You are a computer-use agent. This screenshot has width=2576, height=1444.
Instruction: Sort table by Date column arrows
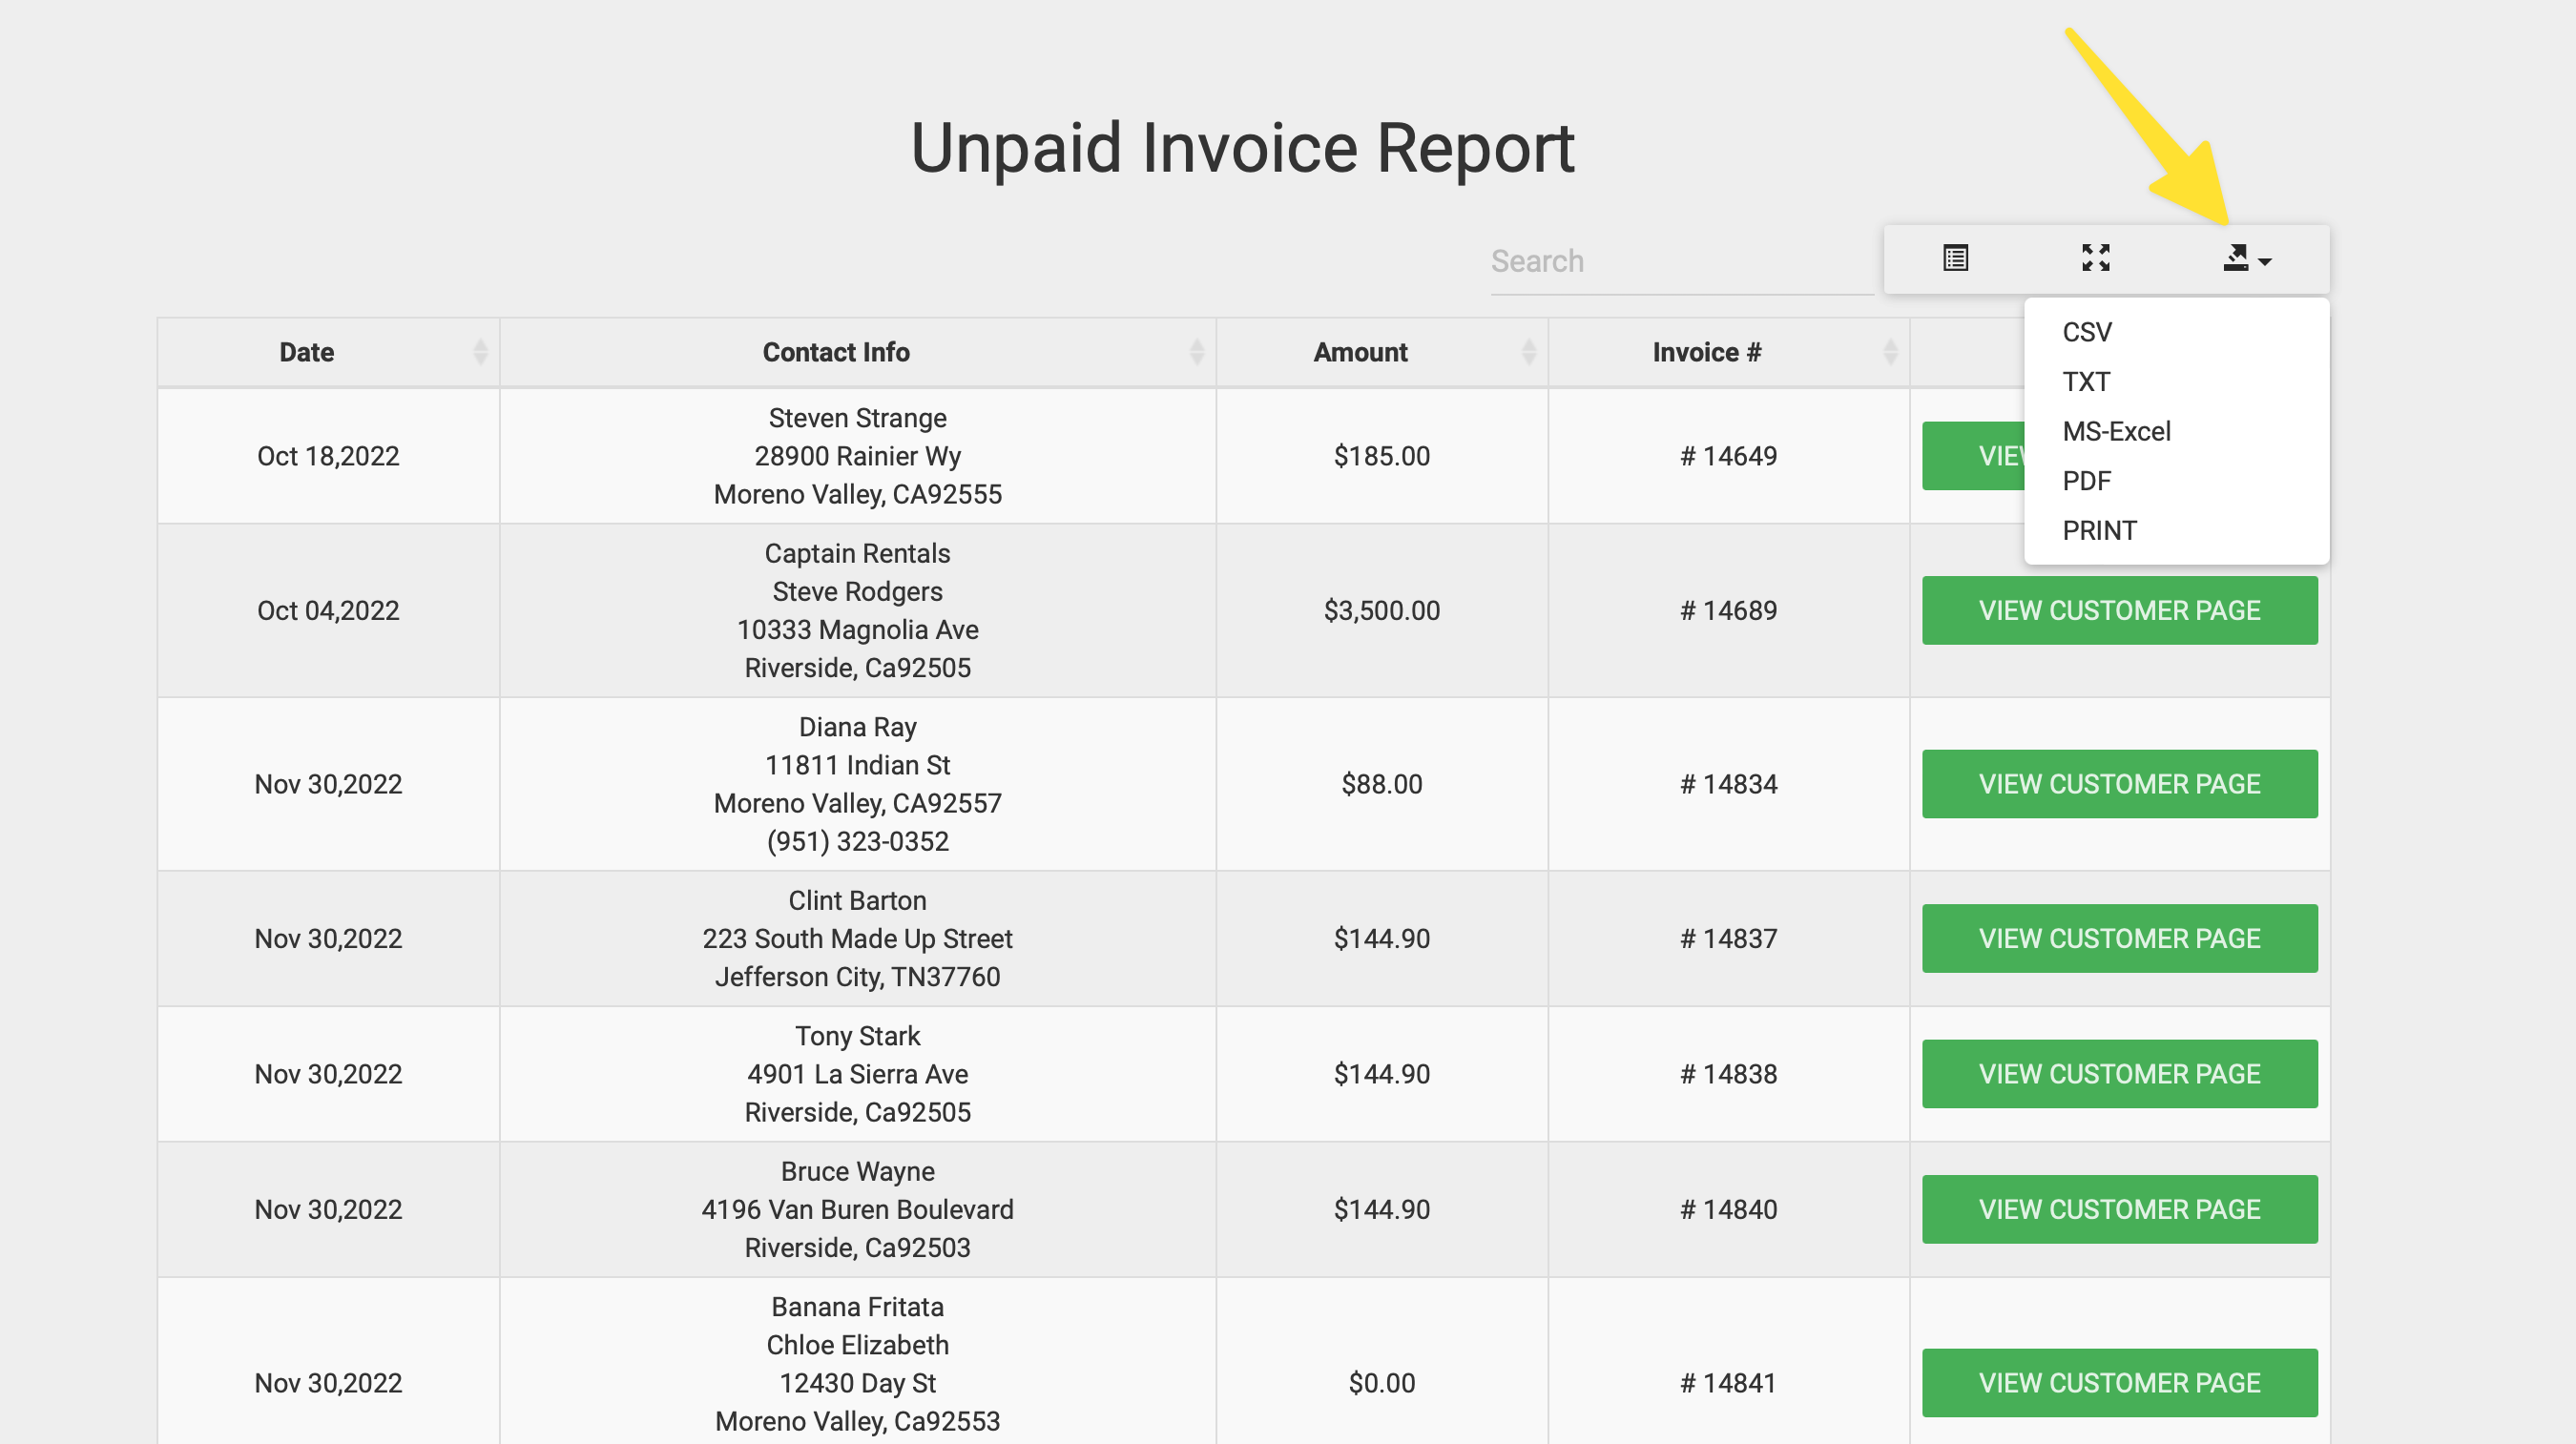coord(480,352)
